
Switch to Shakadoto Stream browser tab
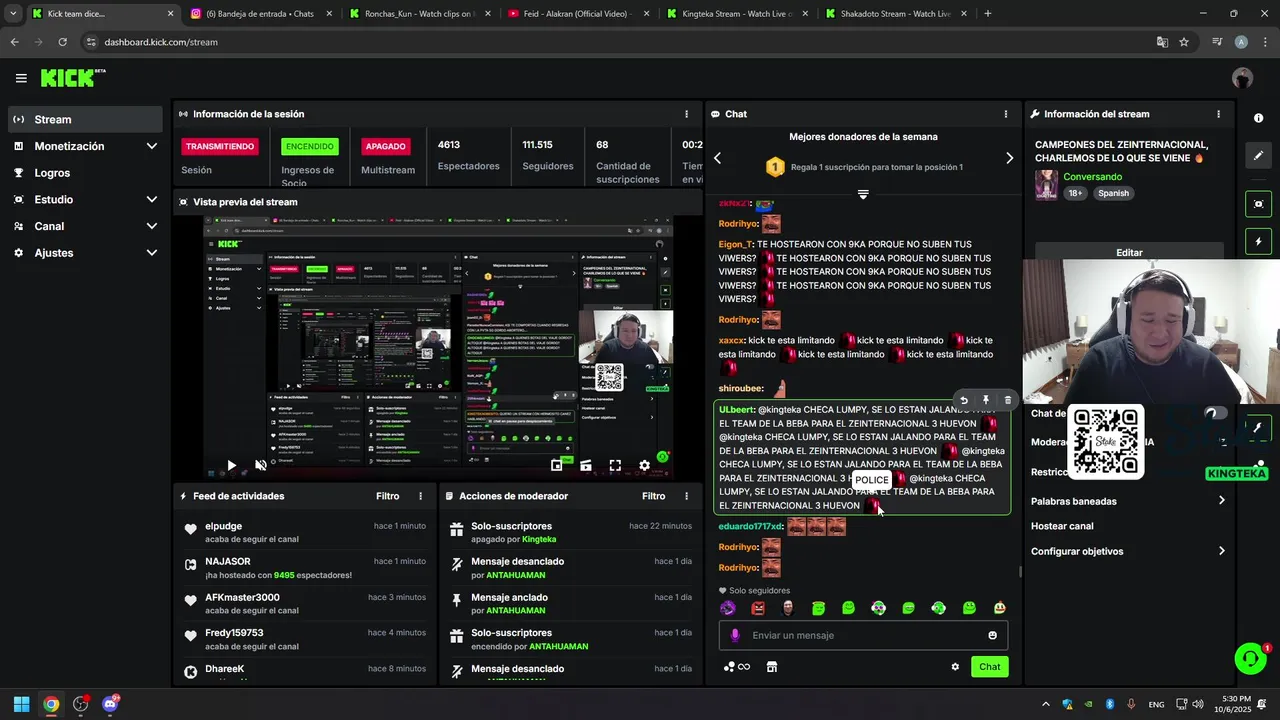[x=896, y=14]
